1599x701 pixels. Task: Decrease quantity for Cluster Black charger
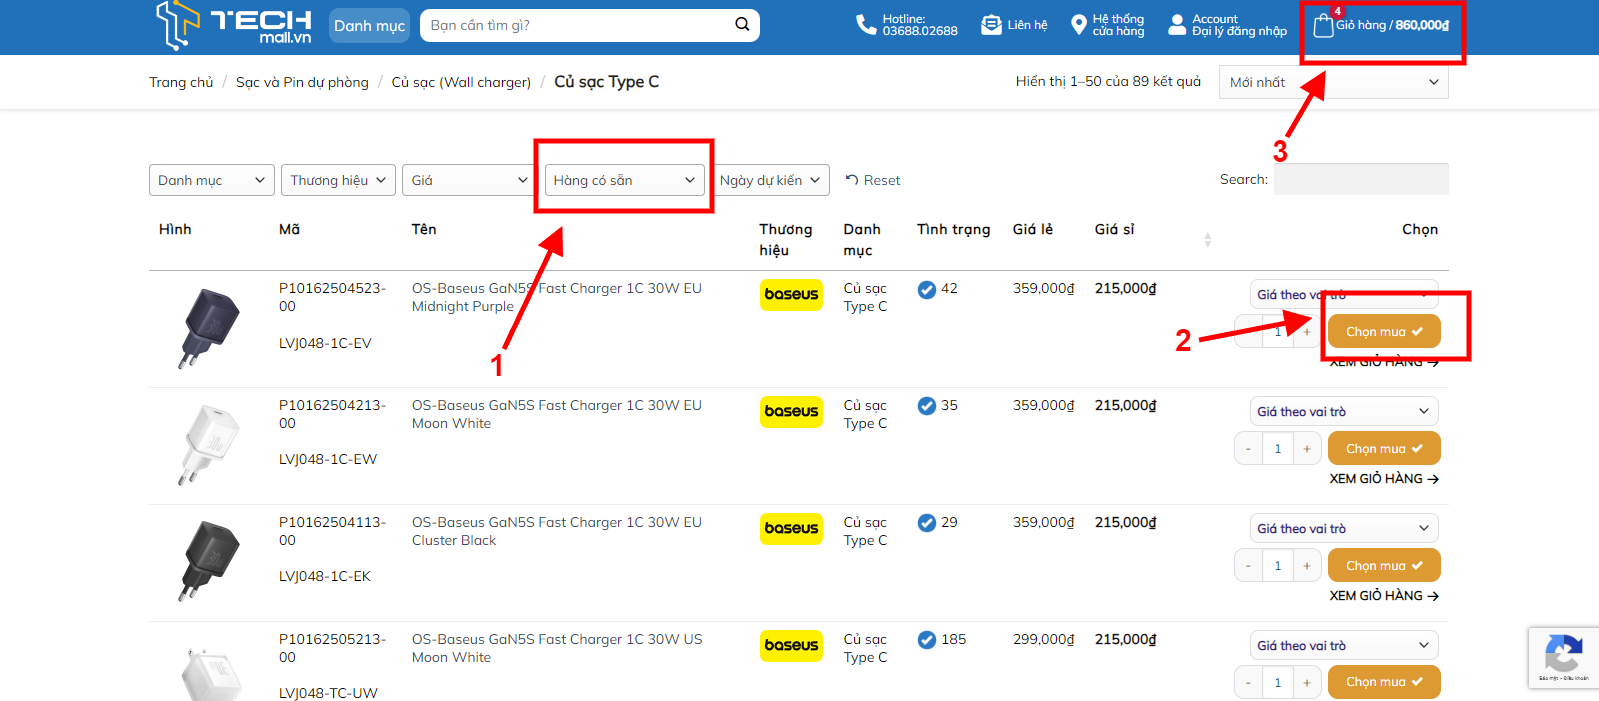pyautogui.click(x=1248, y=566)
